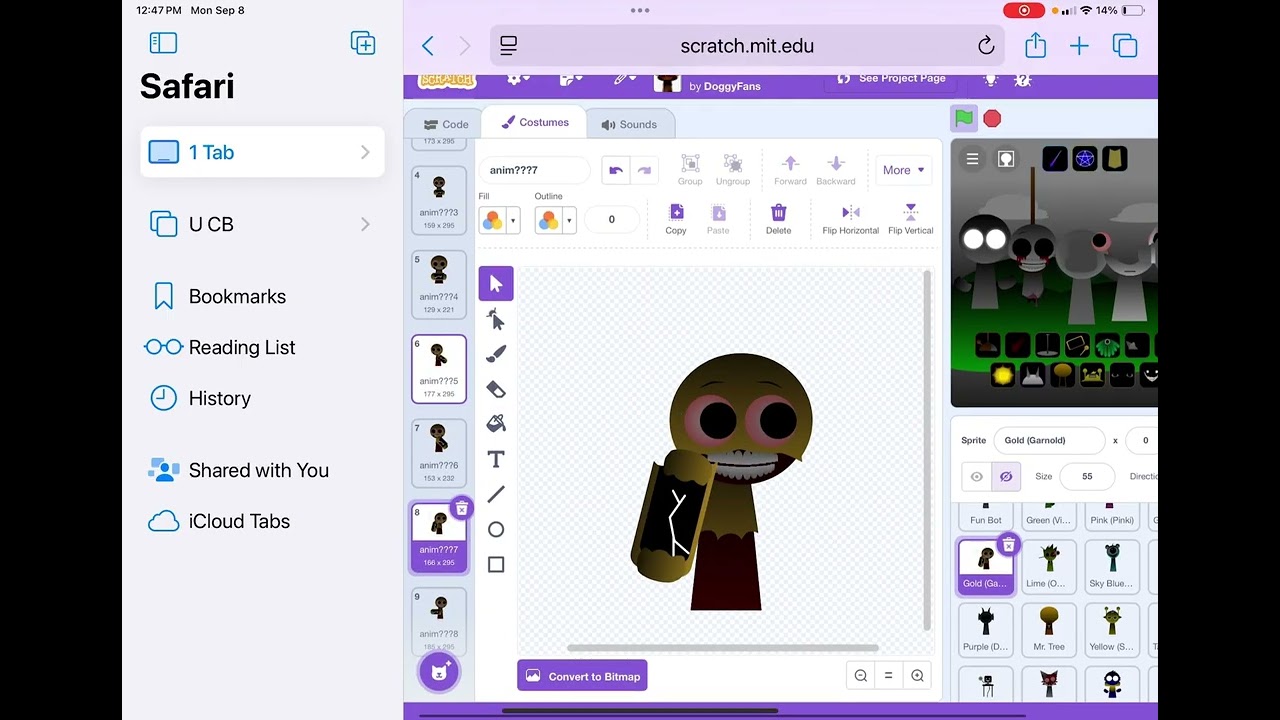
Task: Open the Safari share sheet
Action: (x=1035, y=45)
